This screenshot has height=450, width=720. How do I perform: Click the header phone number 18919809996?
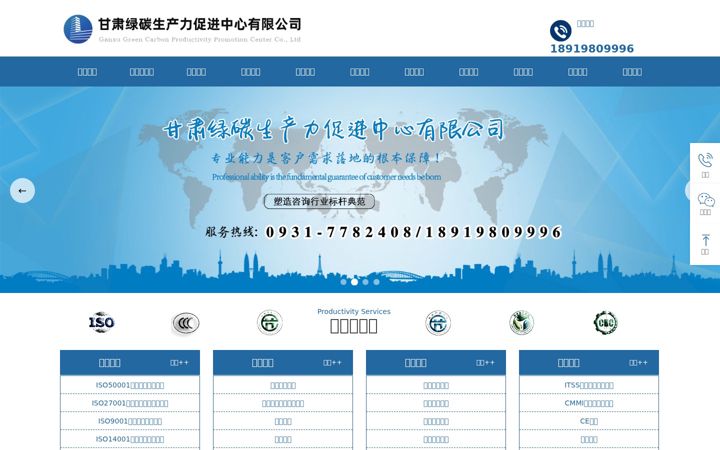coord(592,49)
